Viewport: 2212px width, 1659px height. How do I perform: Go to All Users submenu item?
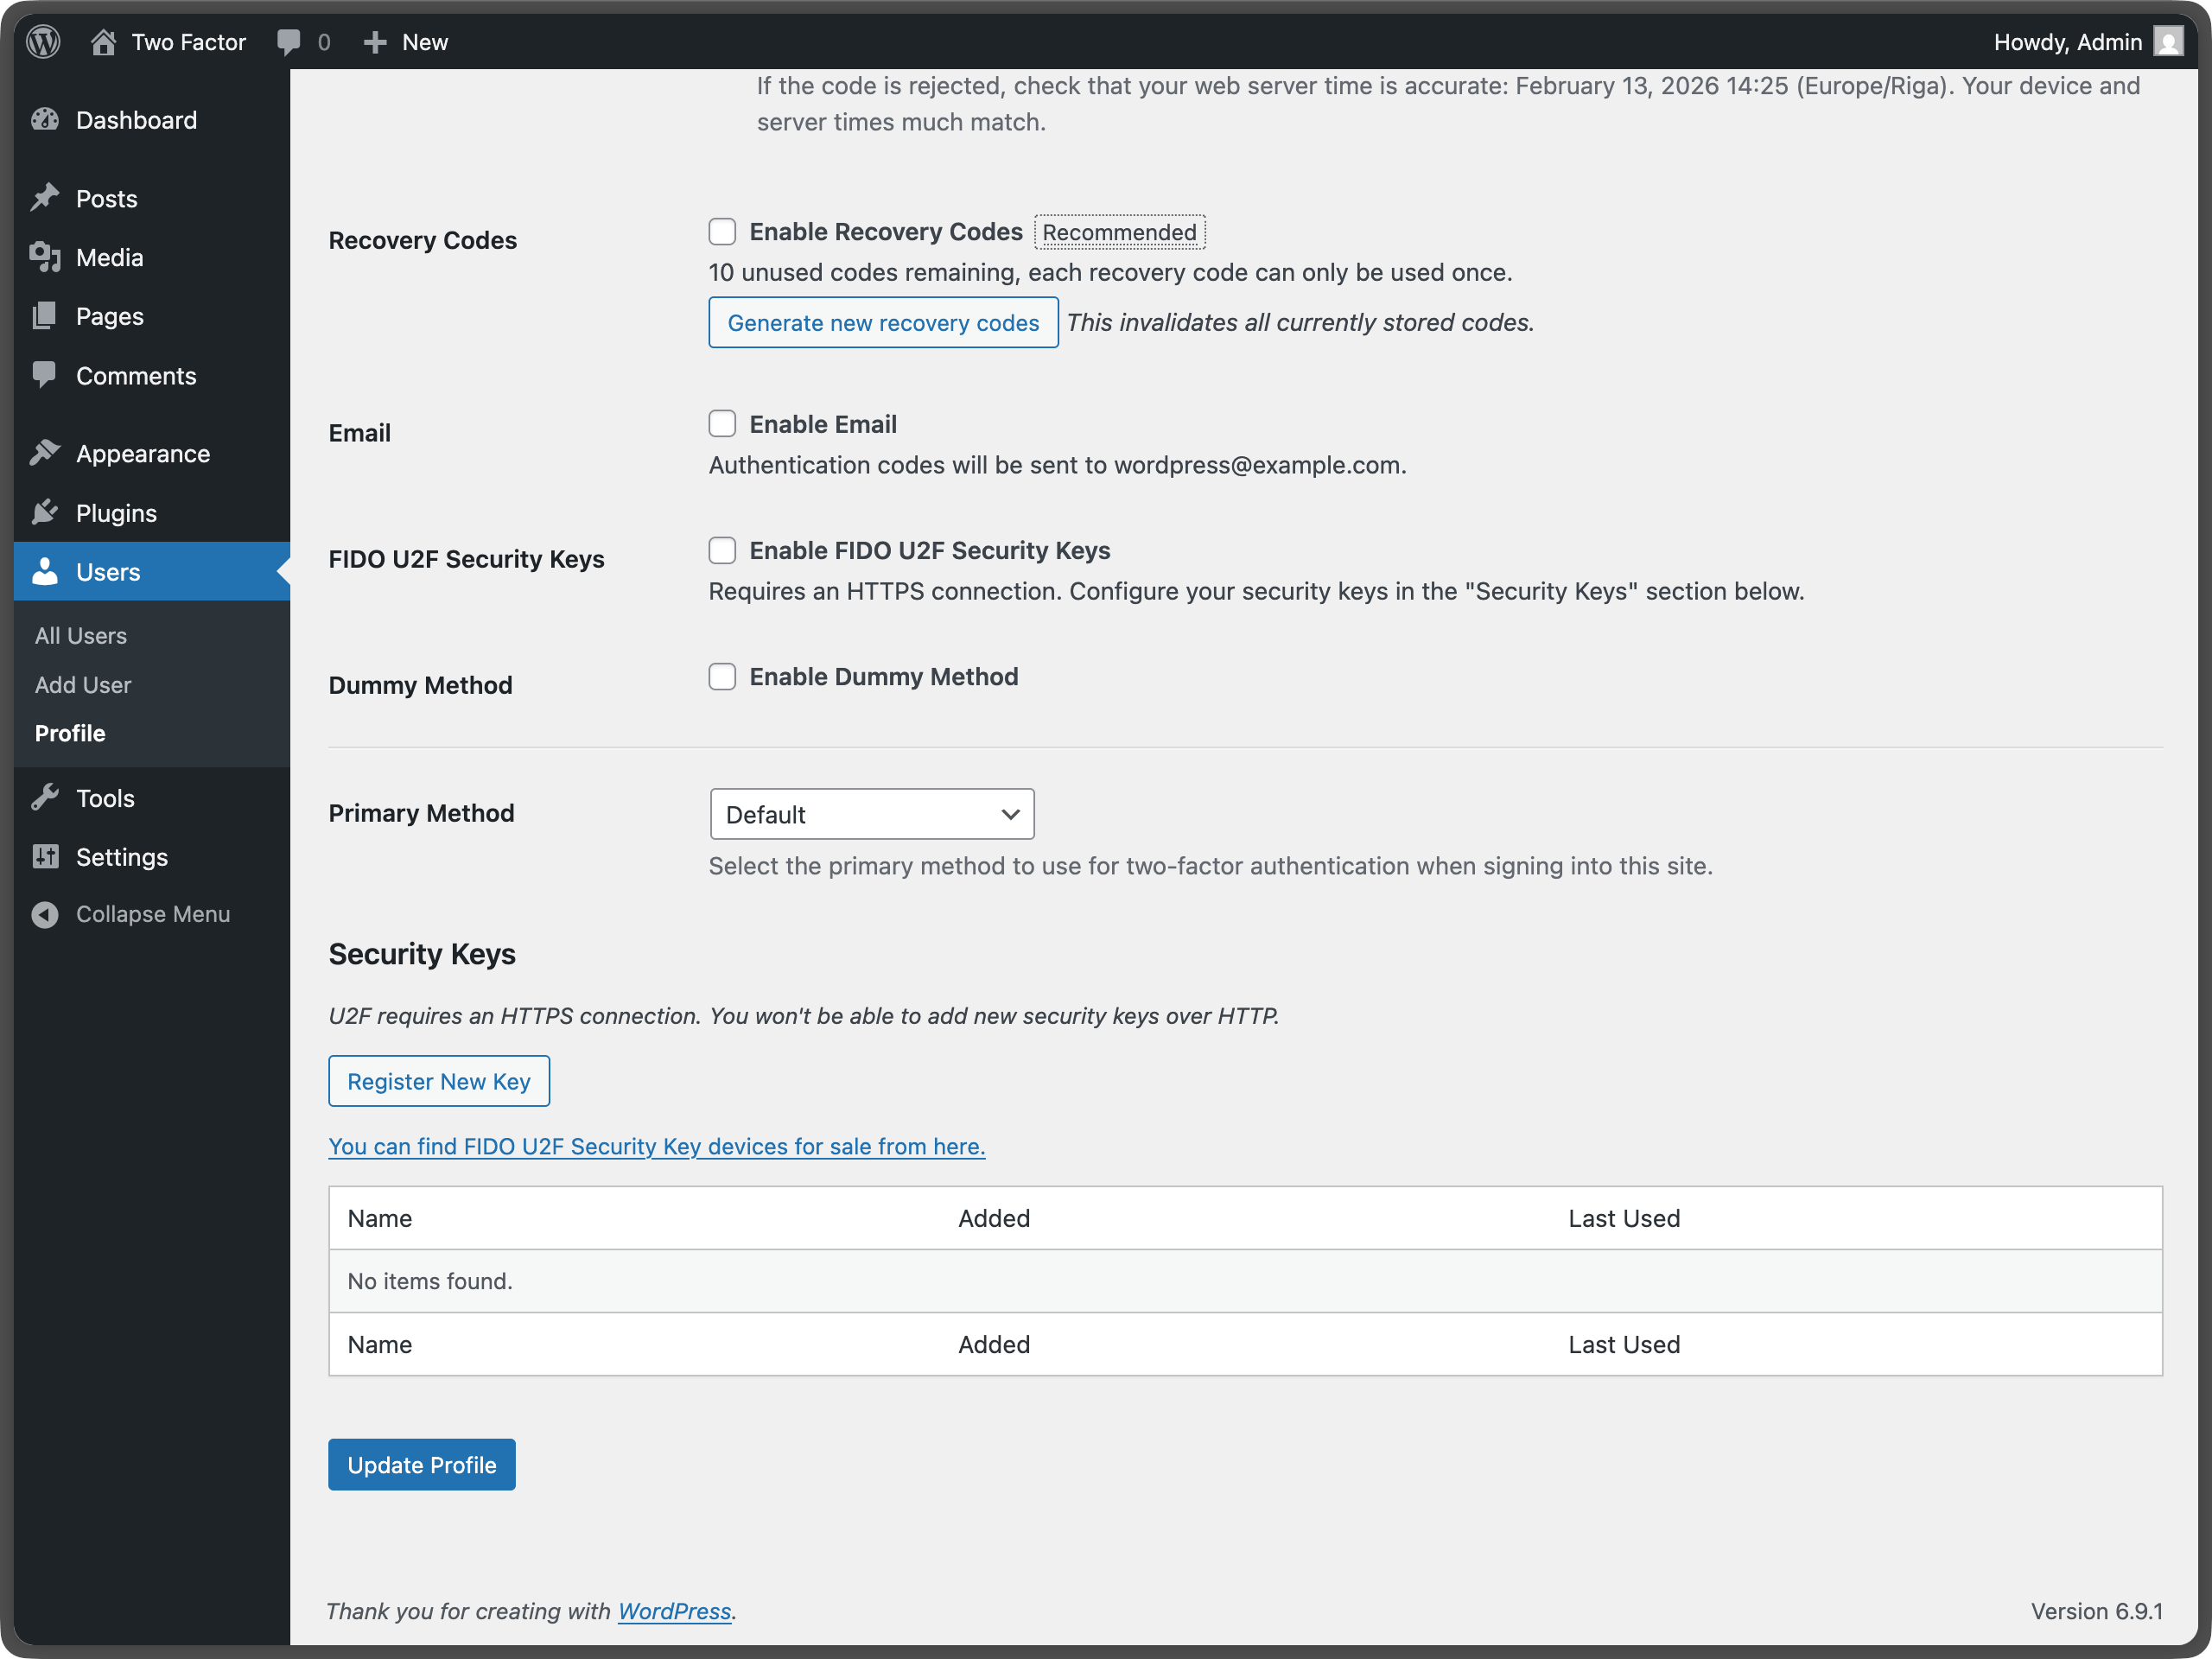point(81,636)
